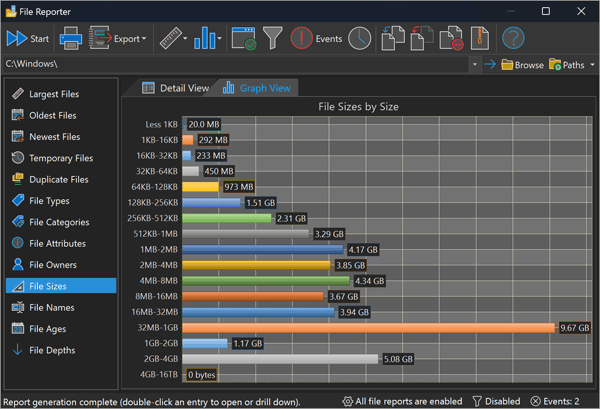The image size is (600, 409).
Task: Click the blue help question mark icon
Action: [513, 39]
